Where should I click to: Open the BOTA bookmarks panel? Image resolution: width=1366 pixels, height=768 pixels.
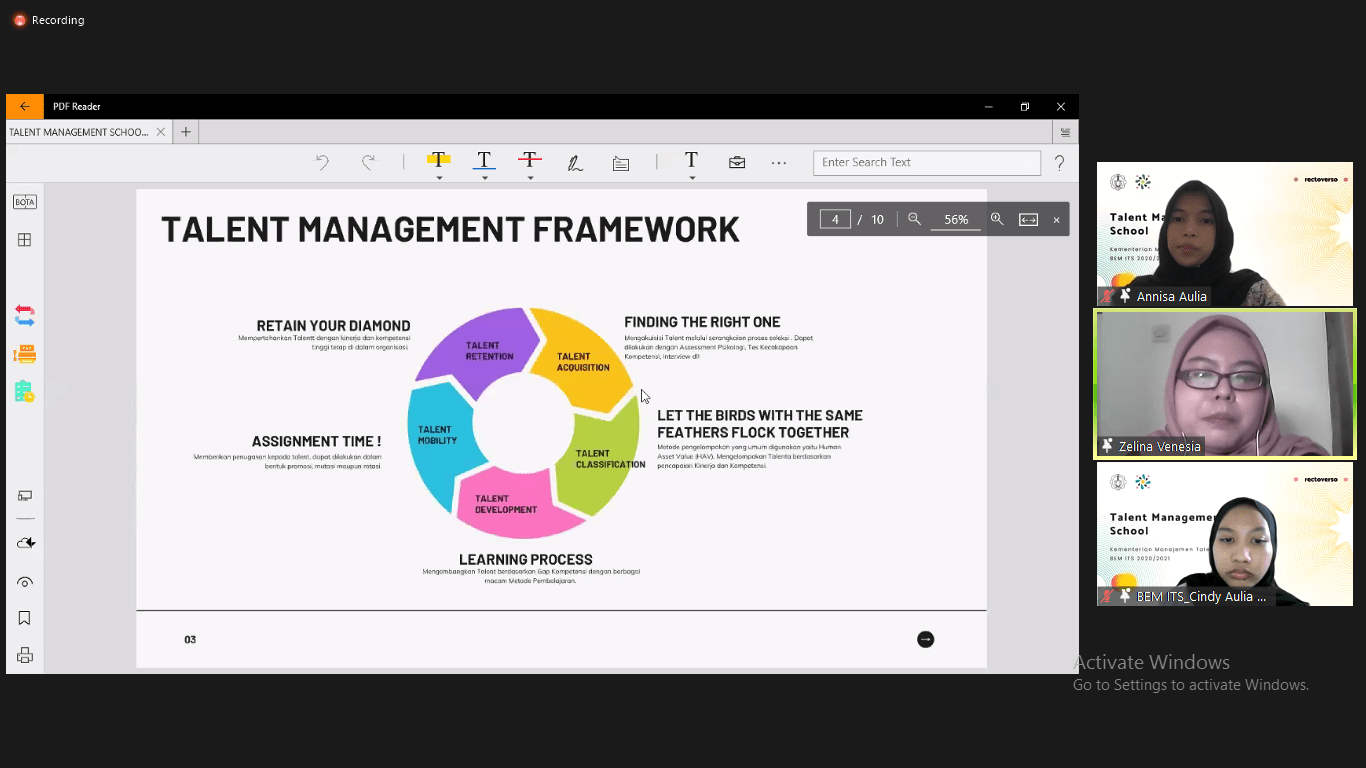(25, 202)
